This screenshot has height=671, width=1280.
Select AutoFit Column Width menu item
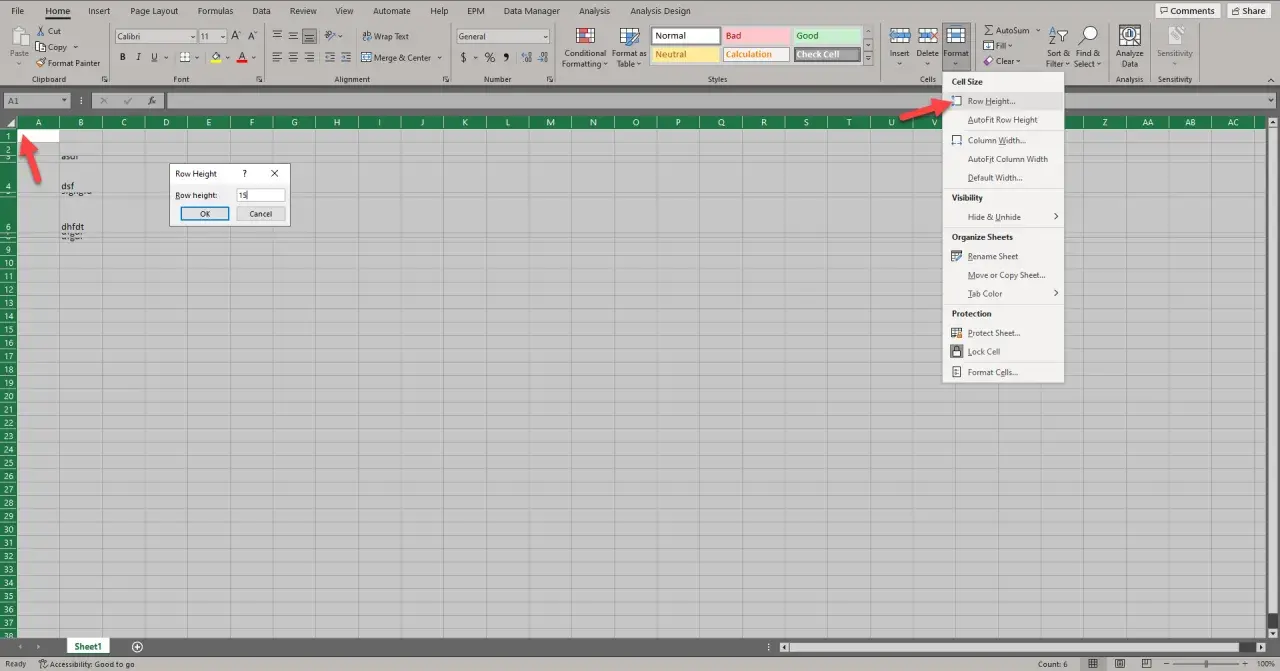click(1003, 159)
